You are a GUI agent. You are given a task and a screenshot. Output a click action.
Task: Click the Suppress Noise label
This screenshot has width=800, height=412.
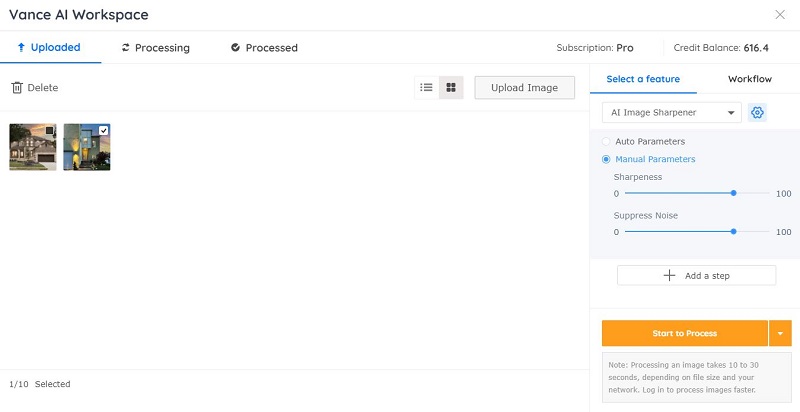[646, 216]
